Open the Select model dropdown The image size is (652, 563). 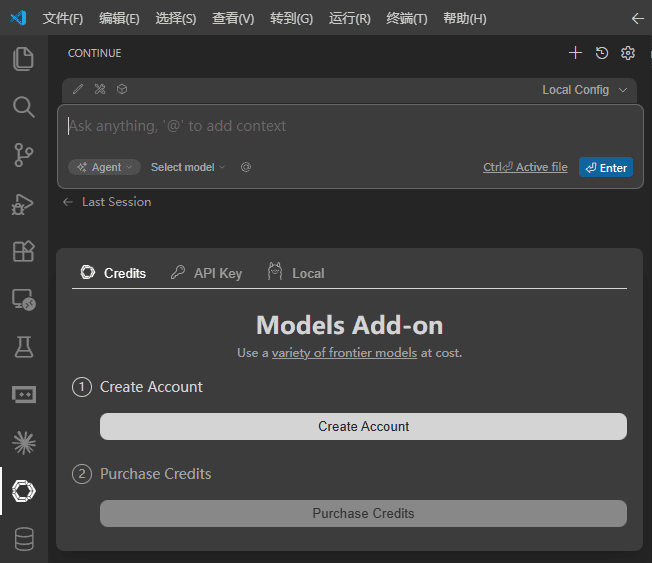188,167
